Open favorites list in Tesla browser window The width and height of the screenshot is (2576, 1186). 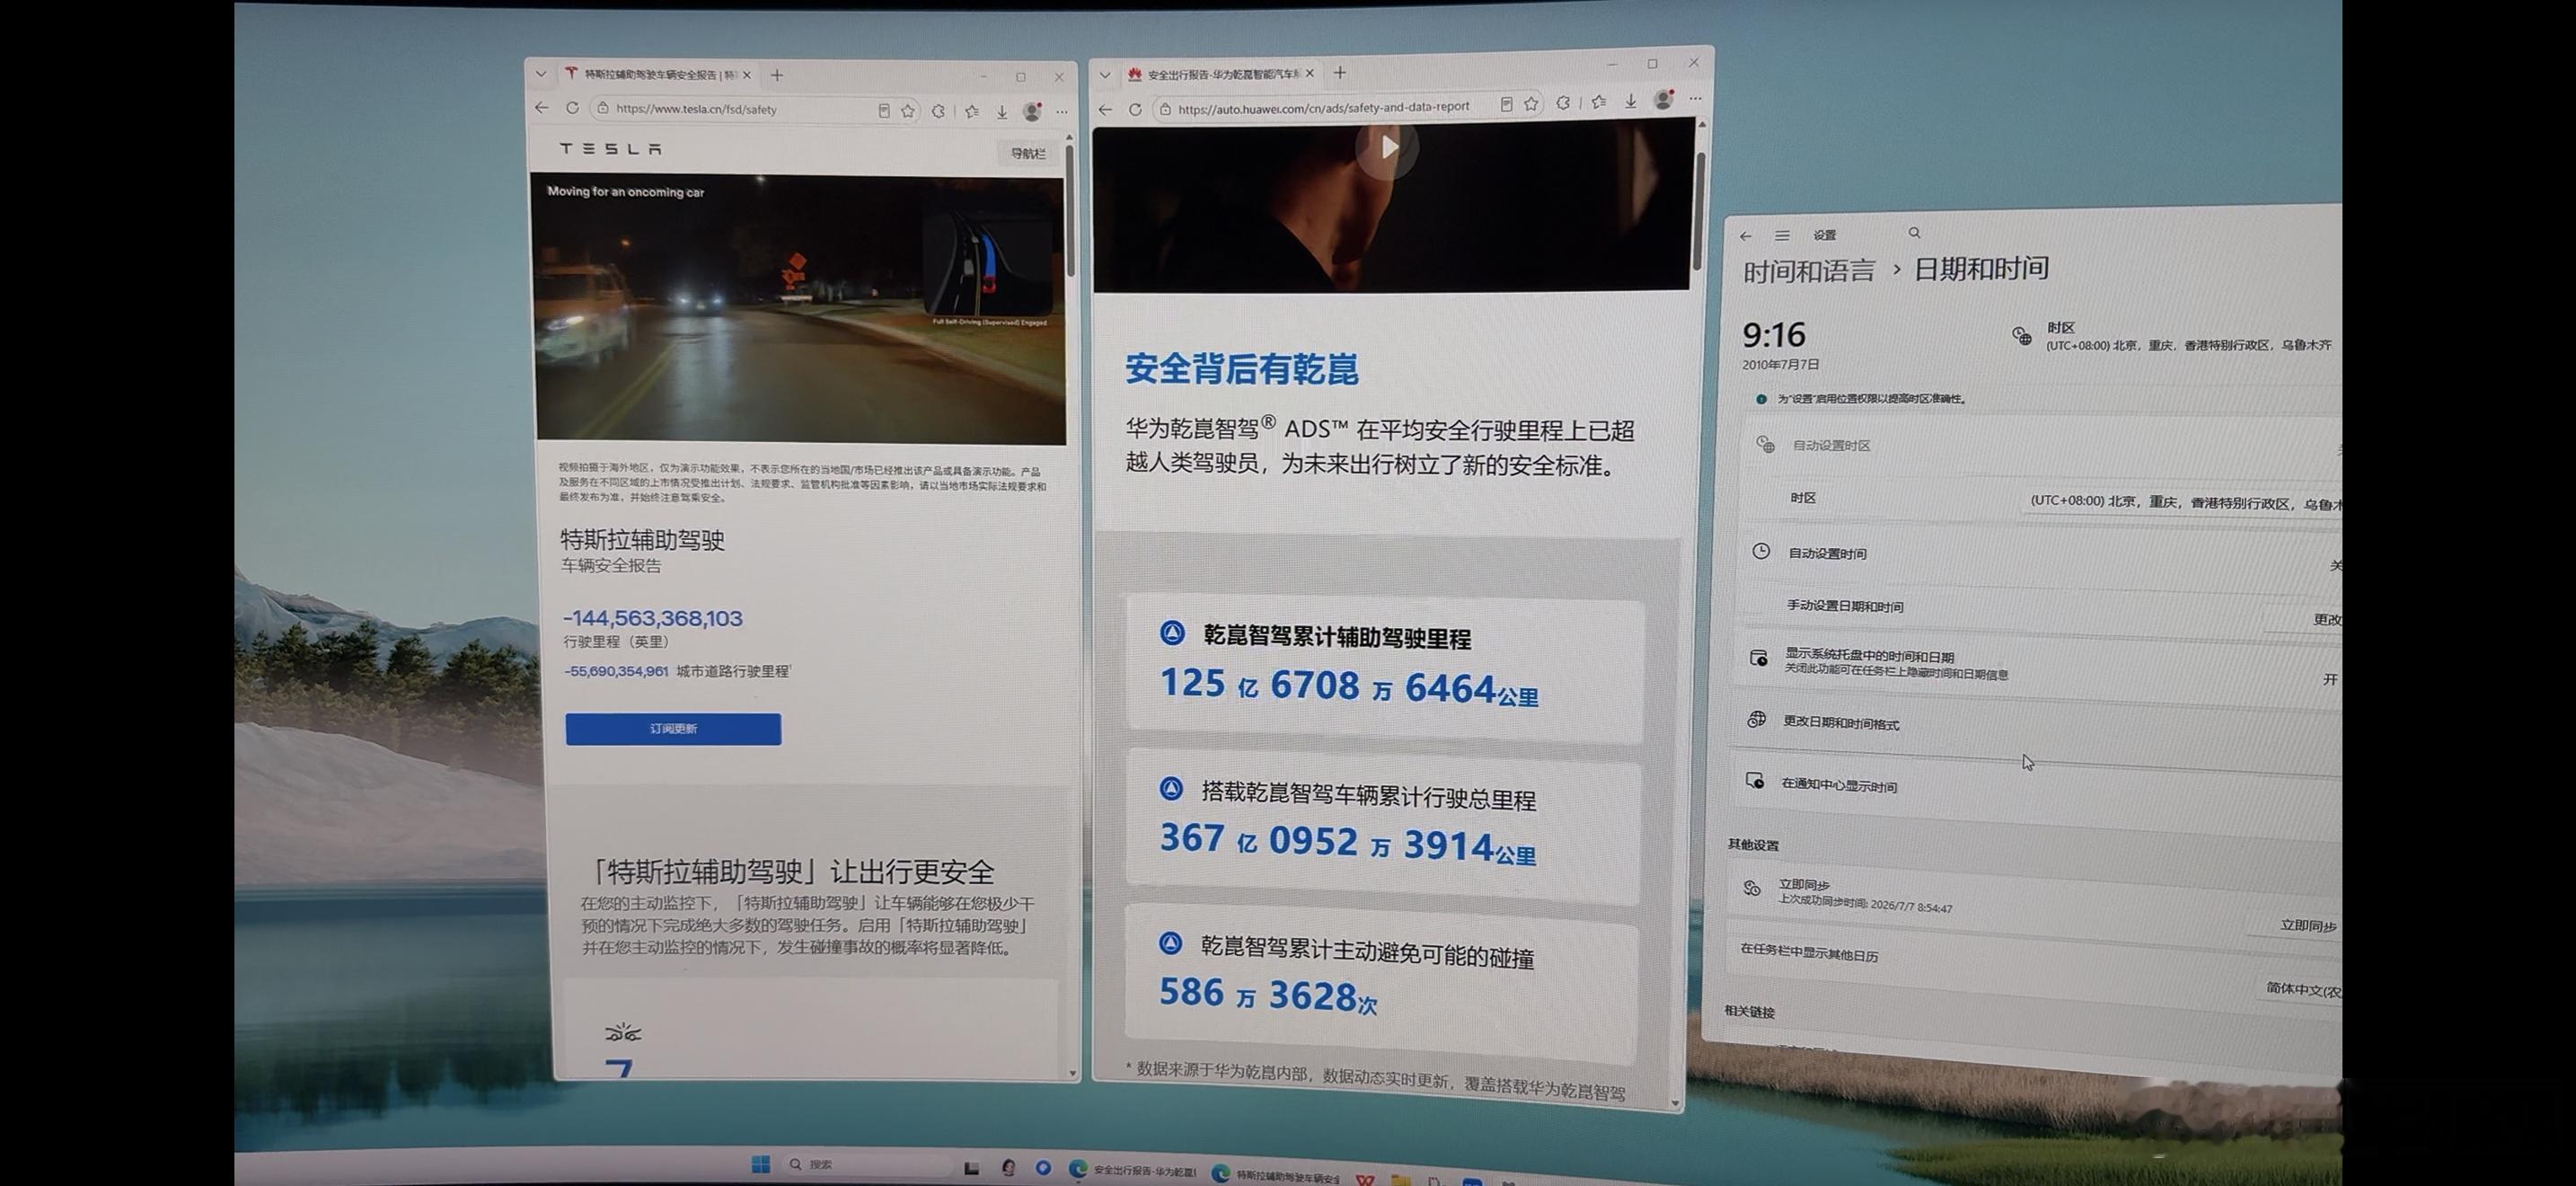click(x=972, y=112)
